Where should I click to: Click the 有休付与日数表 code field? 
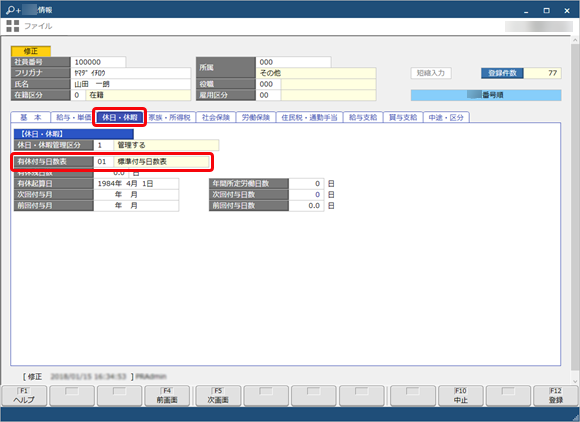coord(103,162)
